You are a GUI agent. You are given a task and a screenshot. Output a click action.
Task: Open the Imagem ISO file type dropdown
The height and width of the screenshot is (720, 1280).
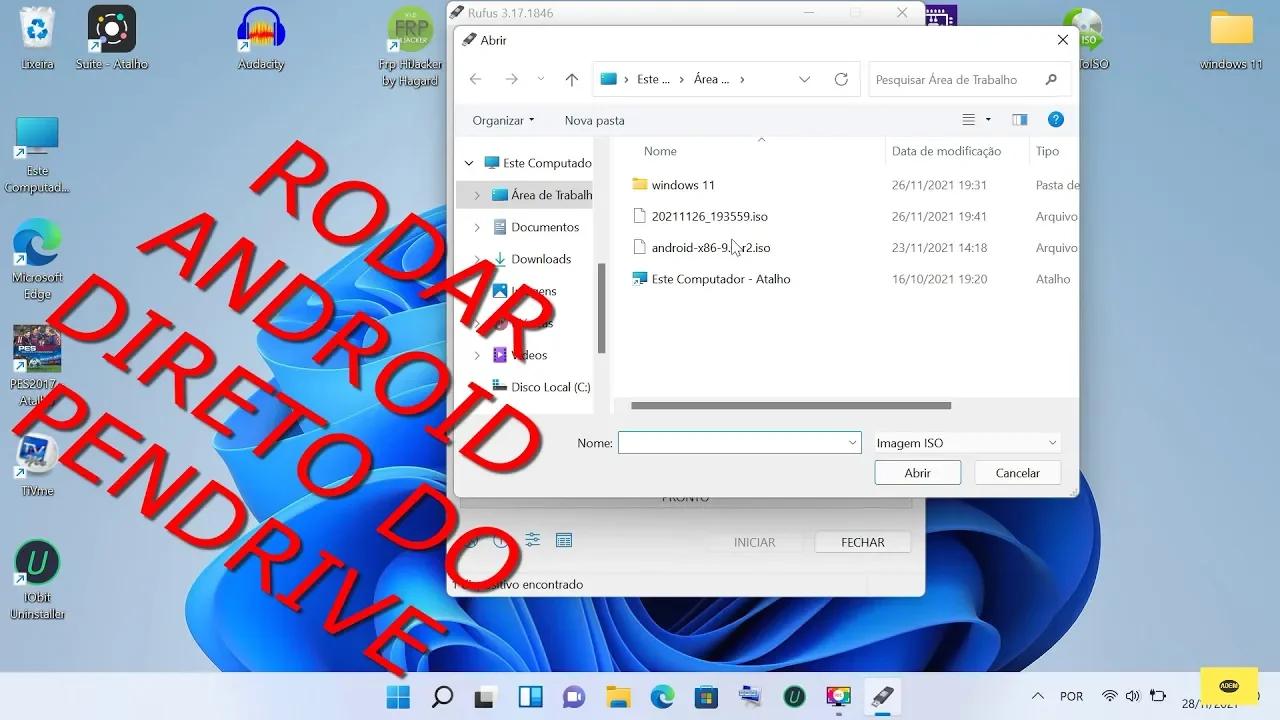pos(965,443)
